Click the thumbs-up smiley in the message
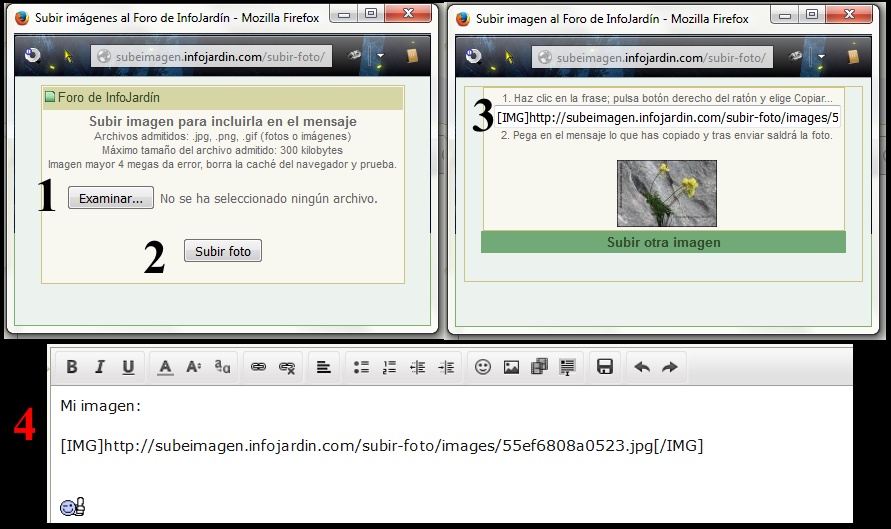891x529 pixels. tap(73, 506)
